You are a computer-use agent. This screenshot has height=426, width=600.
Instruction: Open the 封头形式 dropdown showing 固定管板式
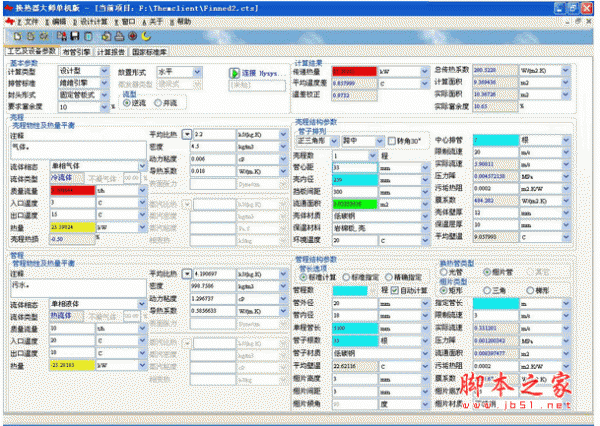104,95
